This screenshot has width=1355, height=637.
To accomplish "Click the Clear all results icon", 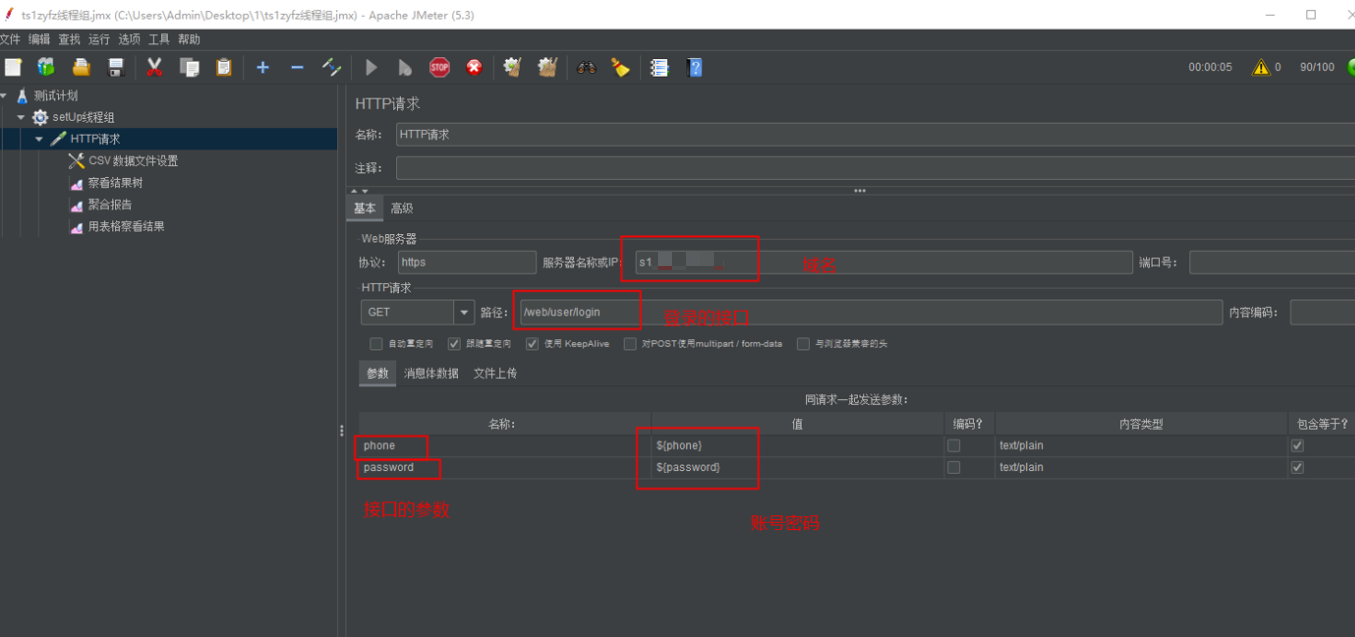I will (547, 67).
